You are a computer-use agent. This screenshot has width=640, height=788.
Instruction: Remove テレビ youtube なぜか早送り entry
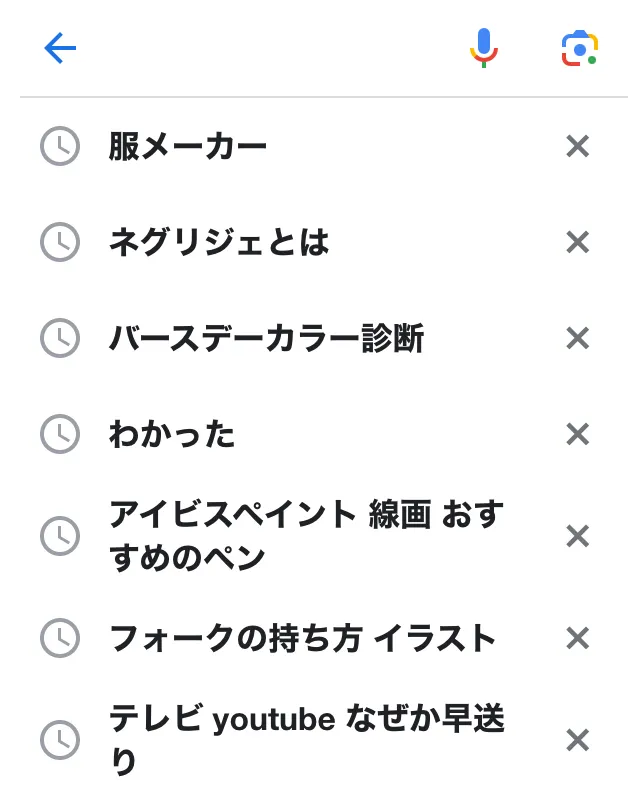click(x=577, y=740)
